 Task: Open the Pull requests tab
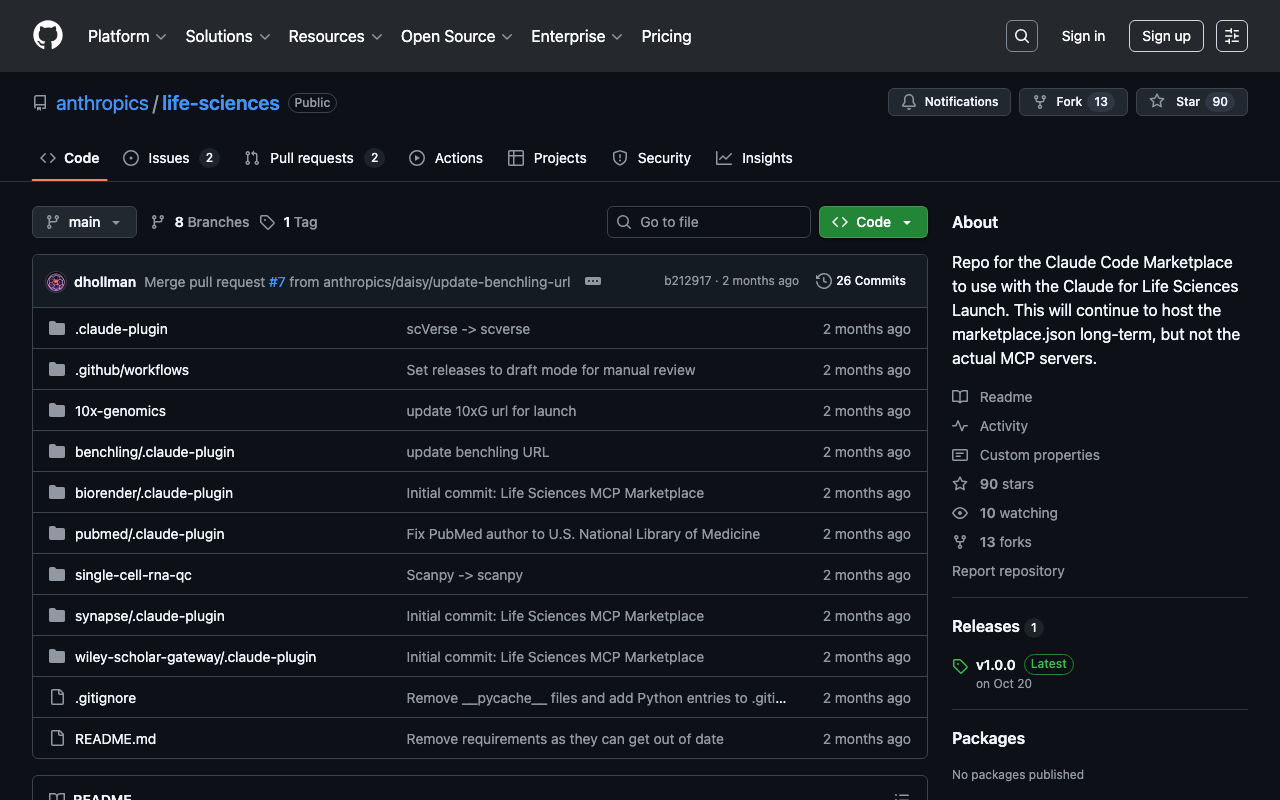[312, 158]
